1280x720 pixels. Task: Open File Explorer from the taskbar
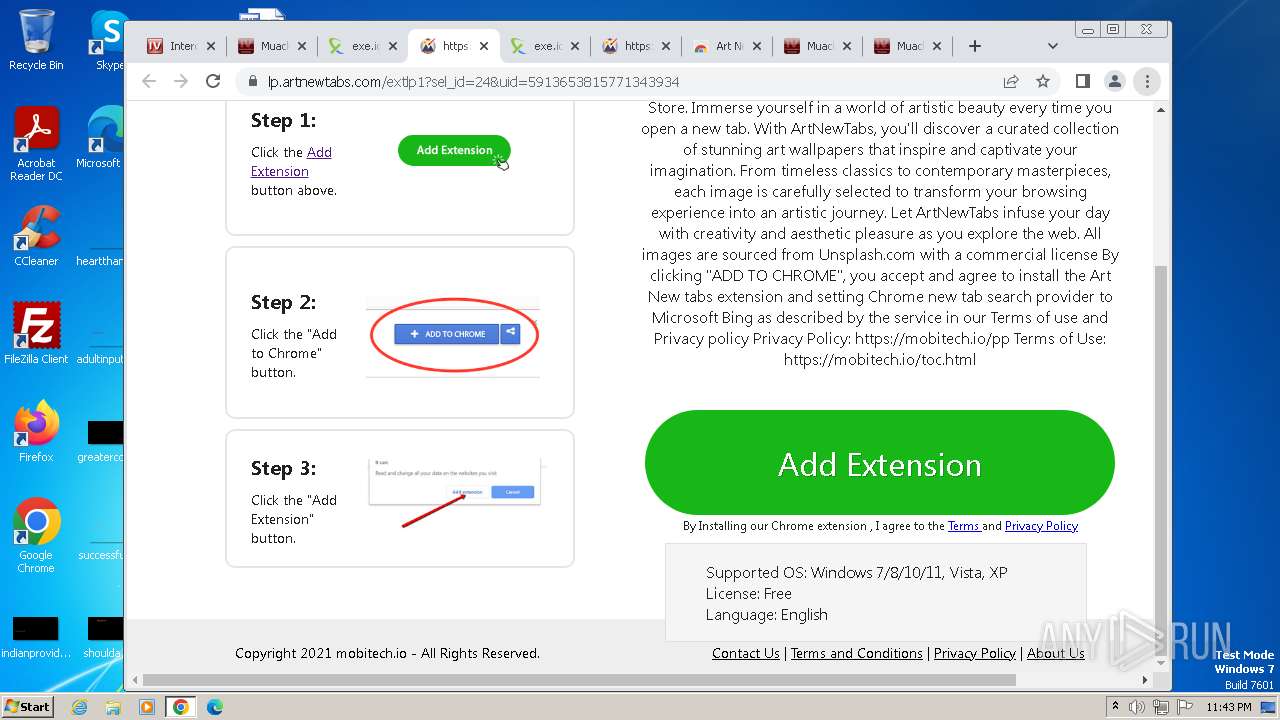[x=113, y=707]
